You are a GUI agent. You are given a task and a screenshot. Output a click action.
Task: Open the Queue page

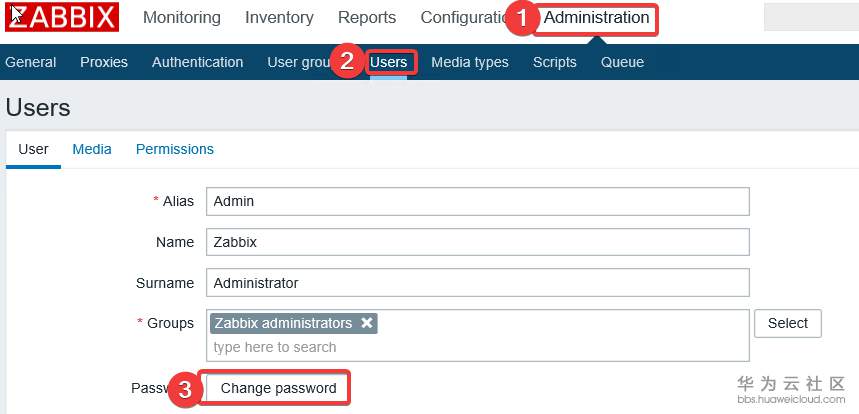(x=622, y=62)
